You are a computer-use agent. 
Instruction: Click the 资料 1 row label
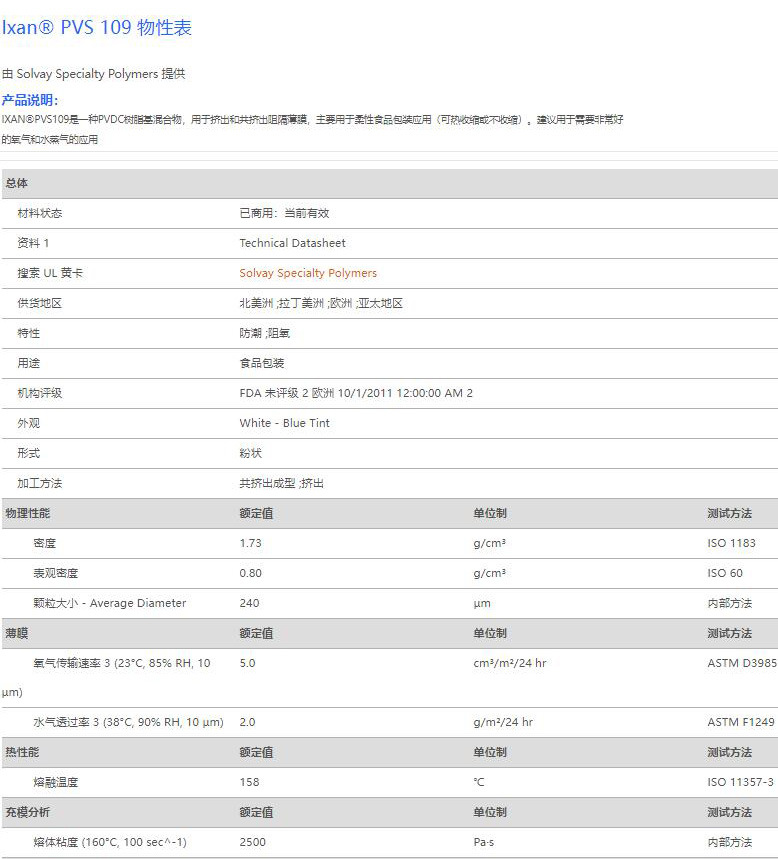pyautogui.click(x=33, y=243)
